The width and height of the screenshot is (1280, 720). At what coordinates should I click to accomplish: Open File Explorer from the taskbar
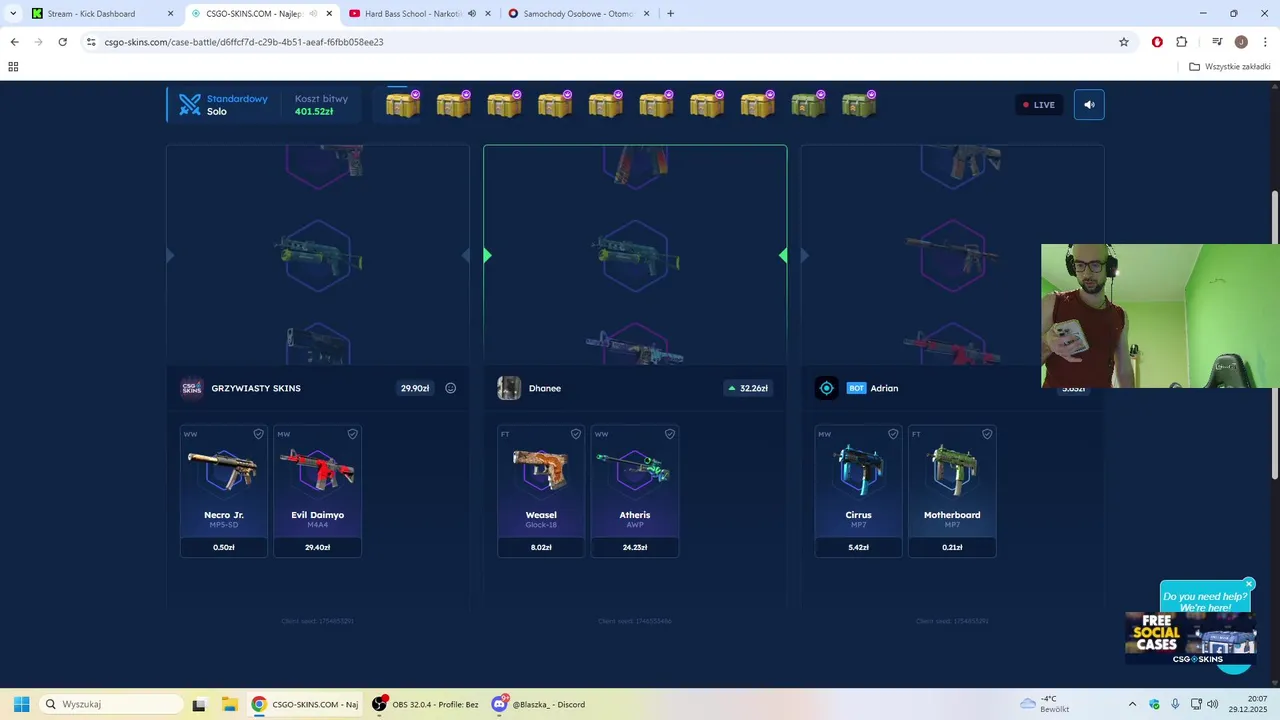tap(228, 704)
